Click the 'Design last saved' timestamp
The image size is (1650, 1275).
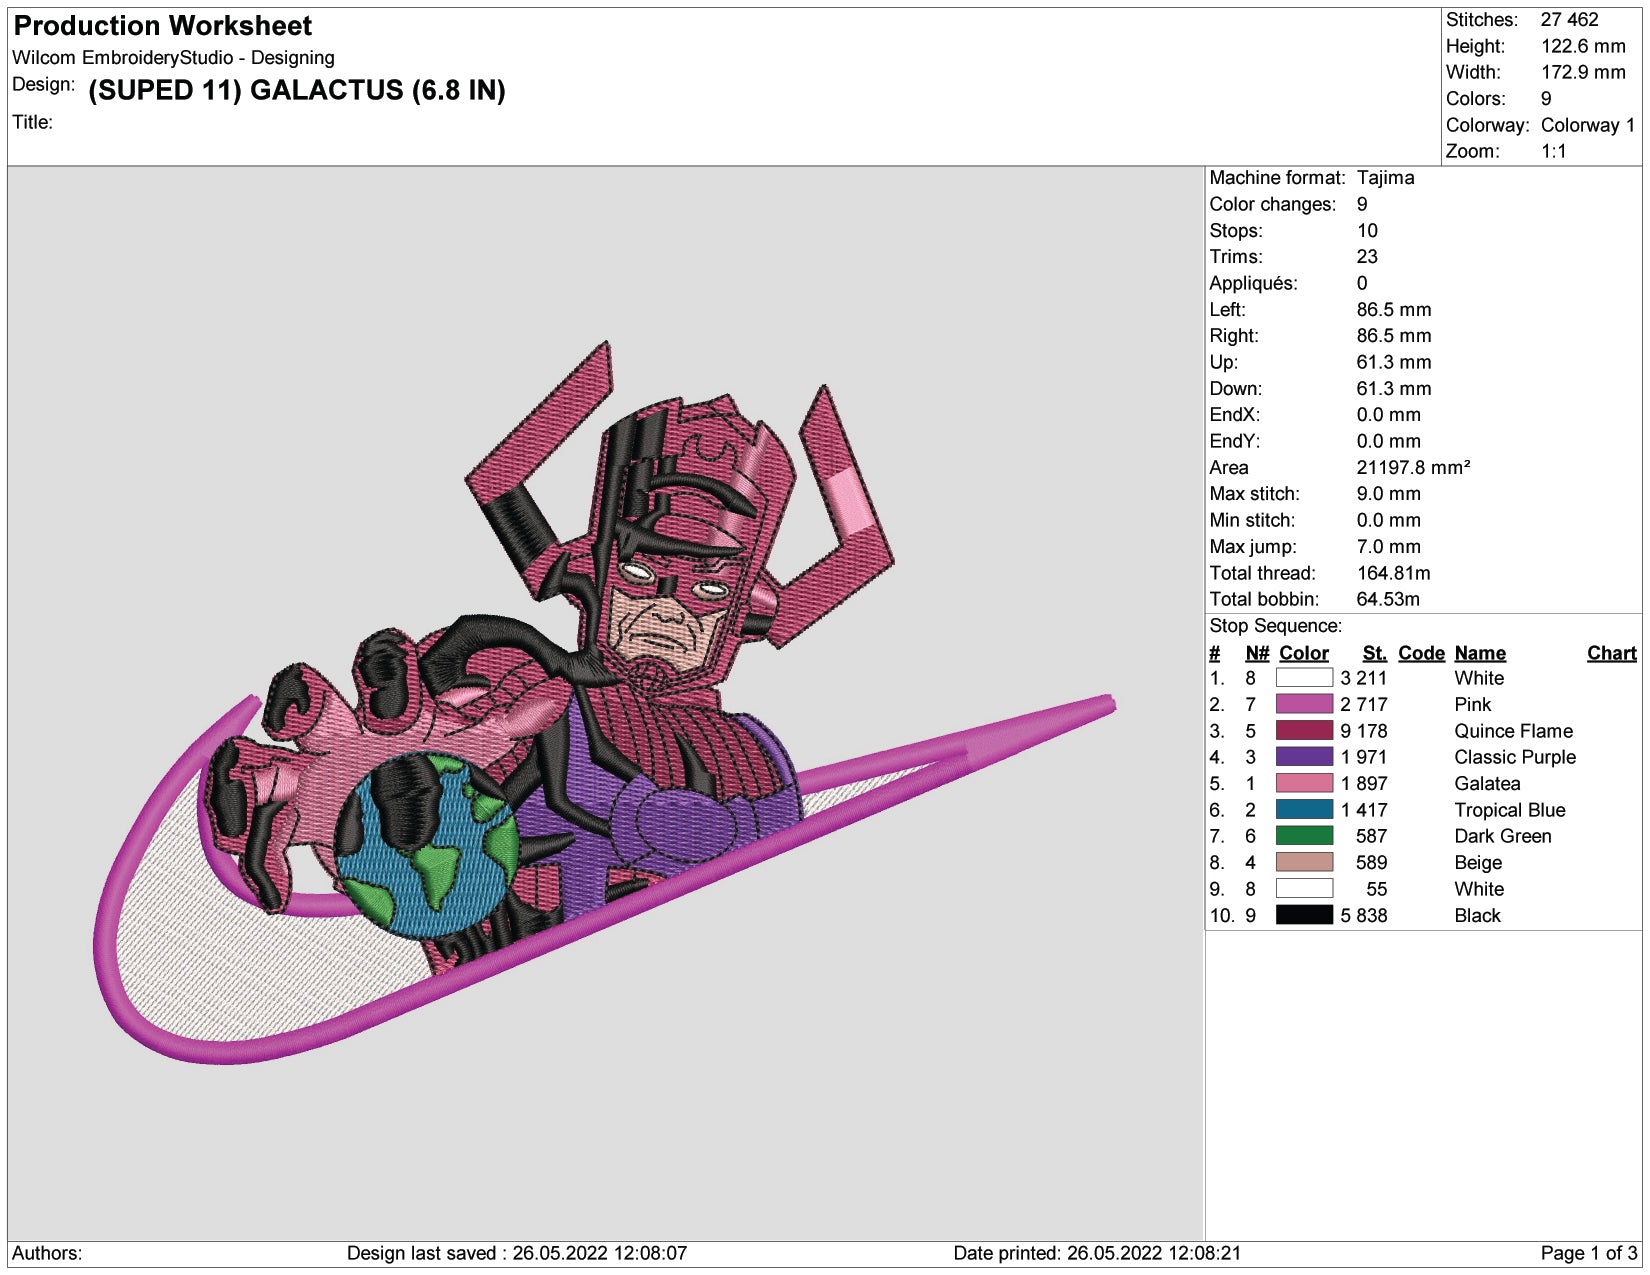coord(517,1254)
